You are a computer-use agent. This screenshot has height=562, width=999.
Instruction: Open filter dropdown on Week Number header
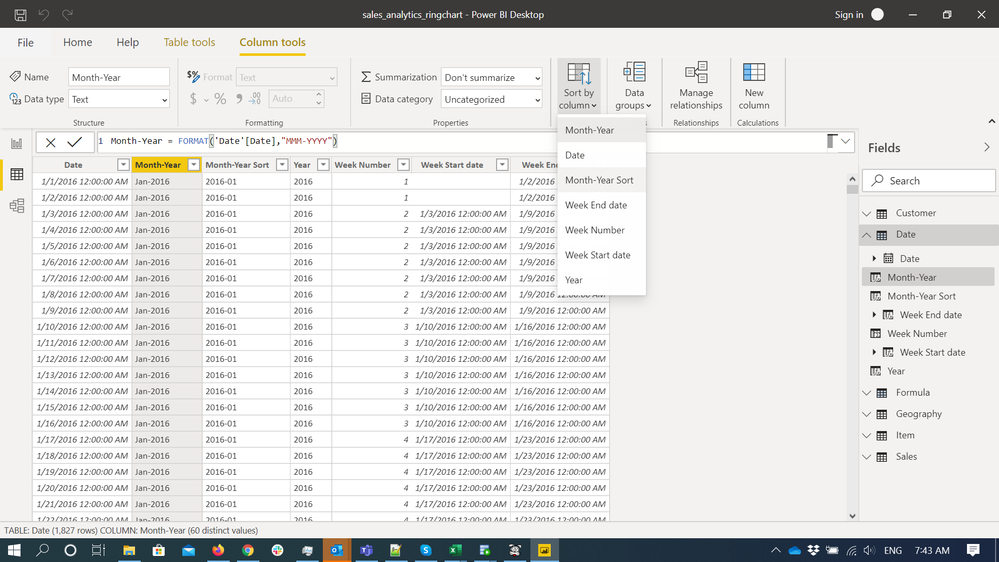pyautogui.click(x=403, y=165)
